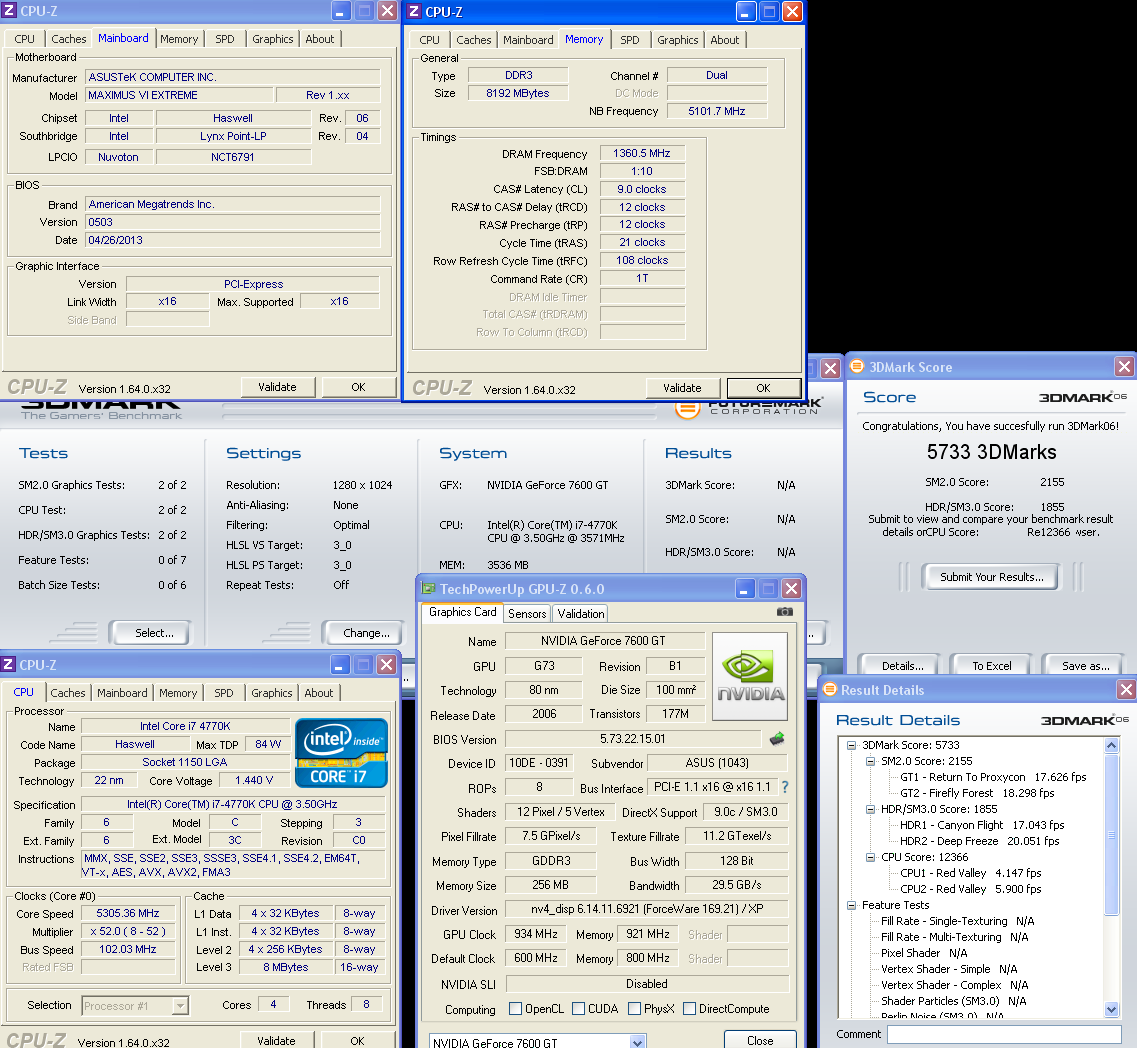Screen dimensions: 1137x1048
Task: Click the Details... button in 3DMark Score
Action: tap(902, 666)
